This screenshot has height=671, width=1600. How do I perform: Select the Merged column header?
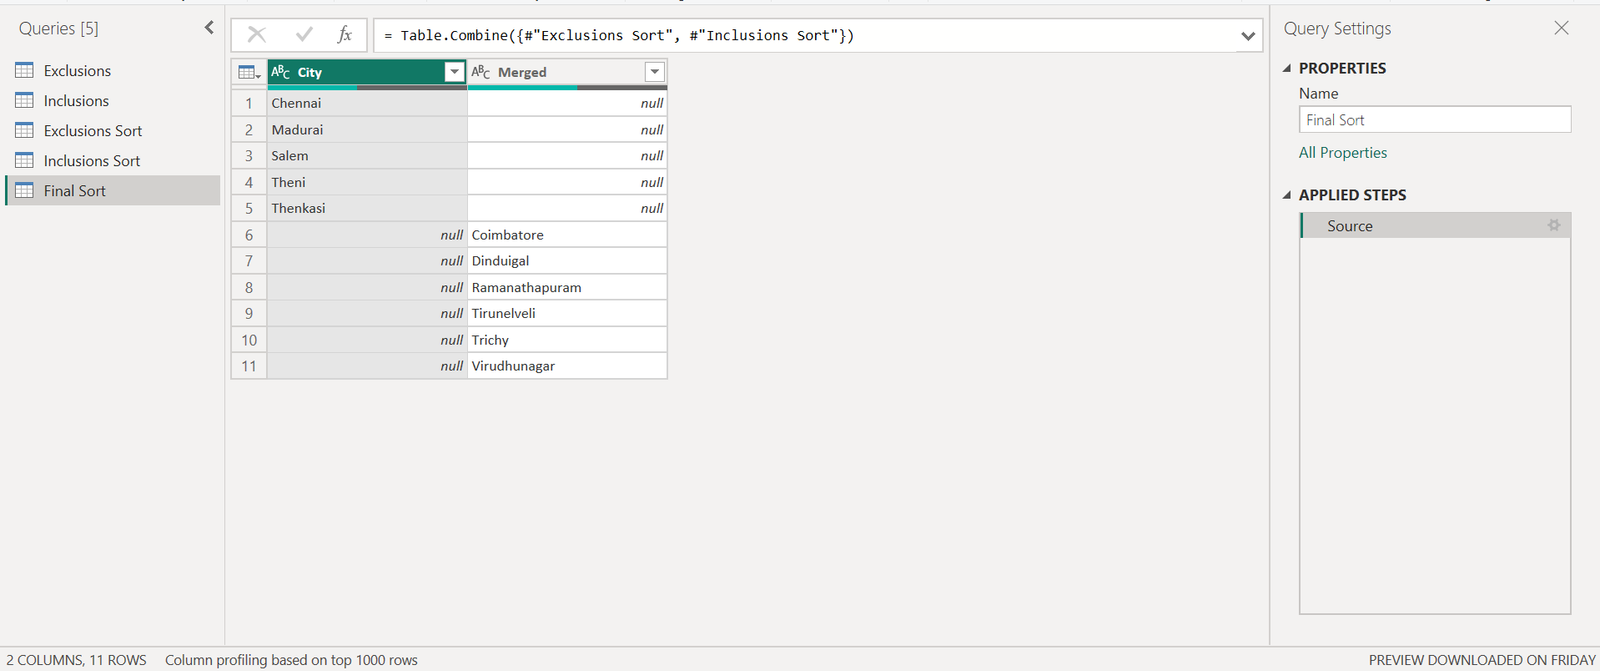click(x=567, y=72)
